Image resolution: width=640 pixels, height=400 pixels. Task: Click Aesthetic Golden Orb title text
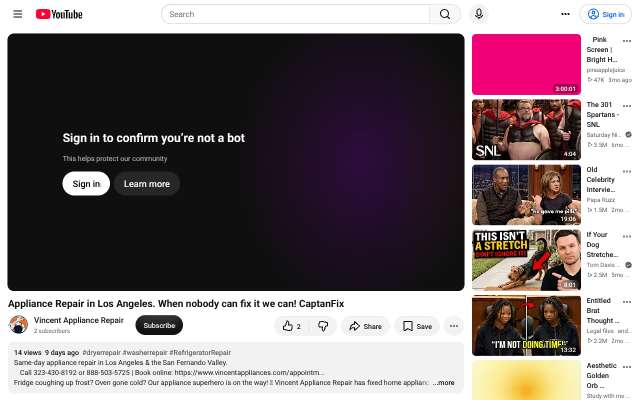point(602,376)
